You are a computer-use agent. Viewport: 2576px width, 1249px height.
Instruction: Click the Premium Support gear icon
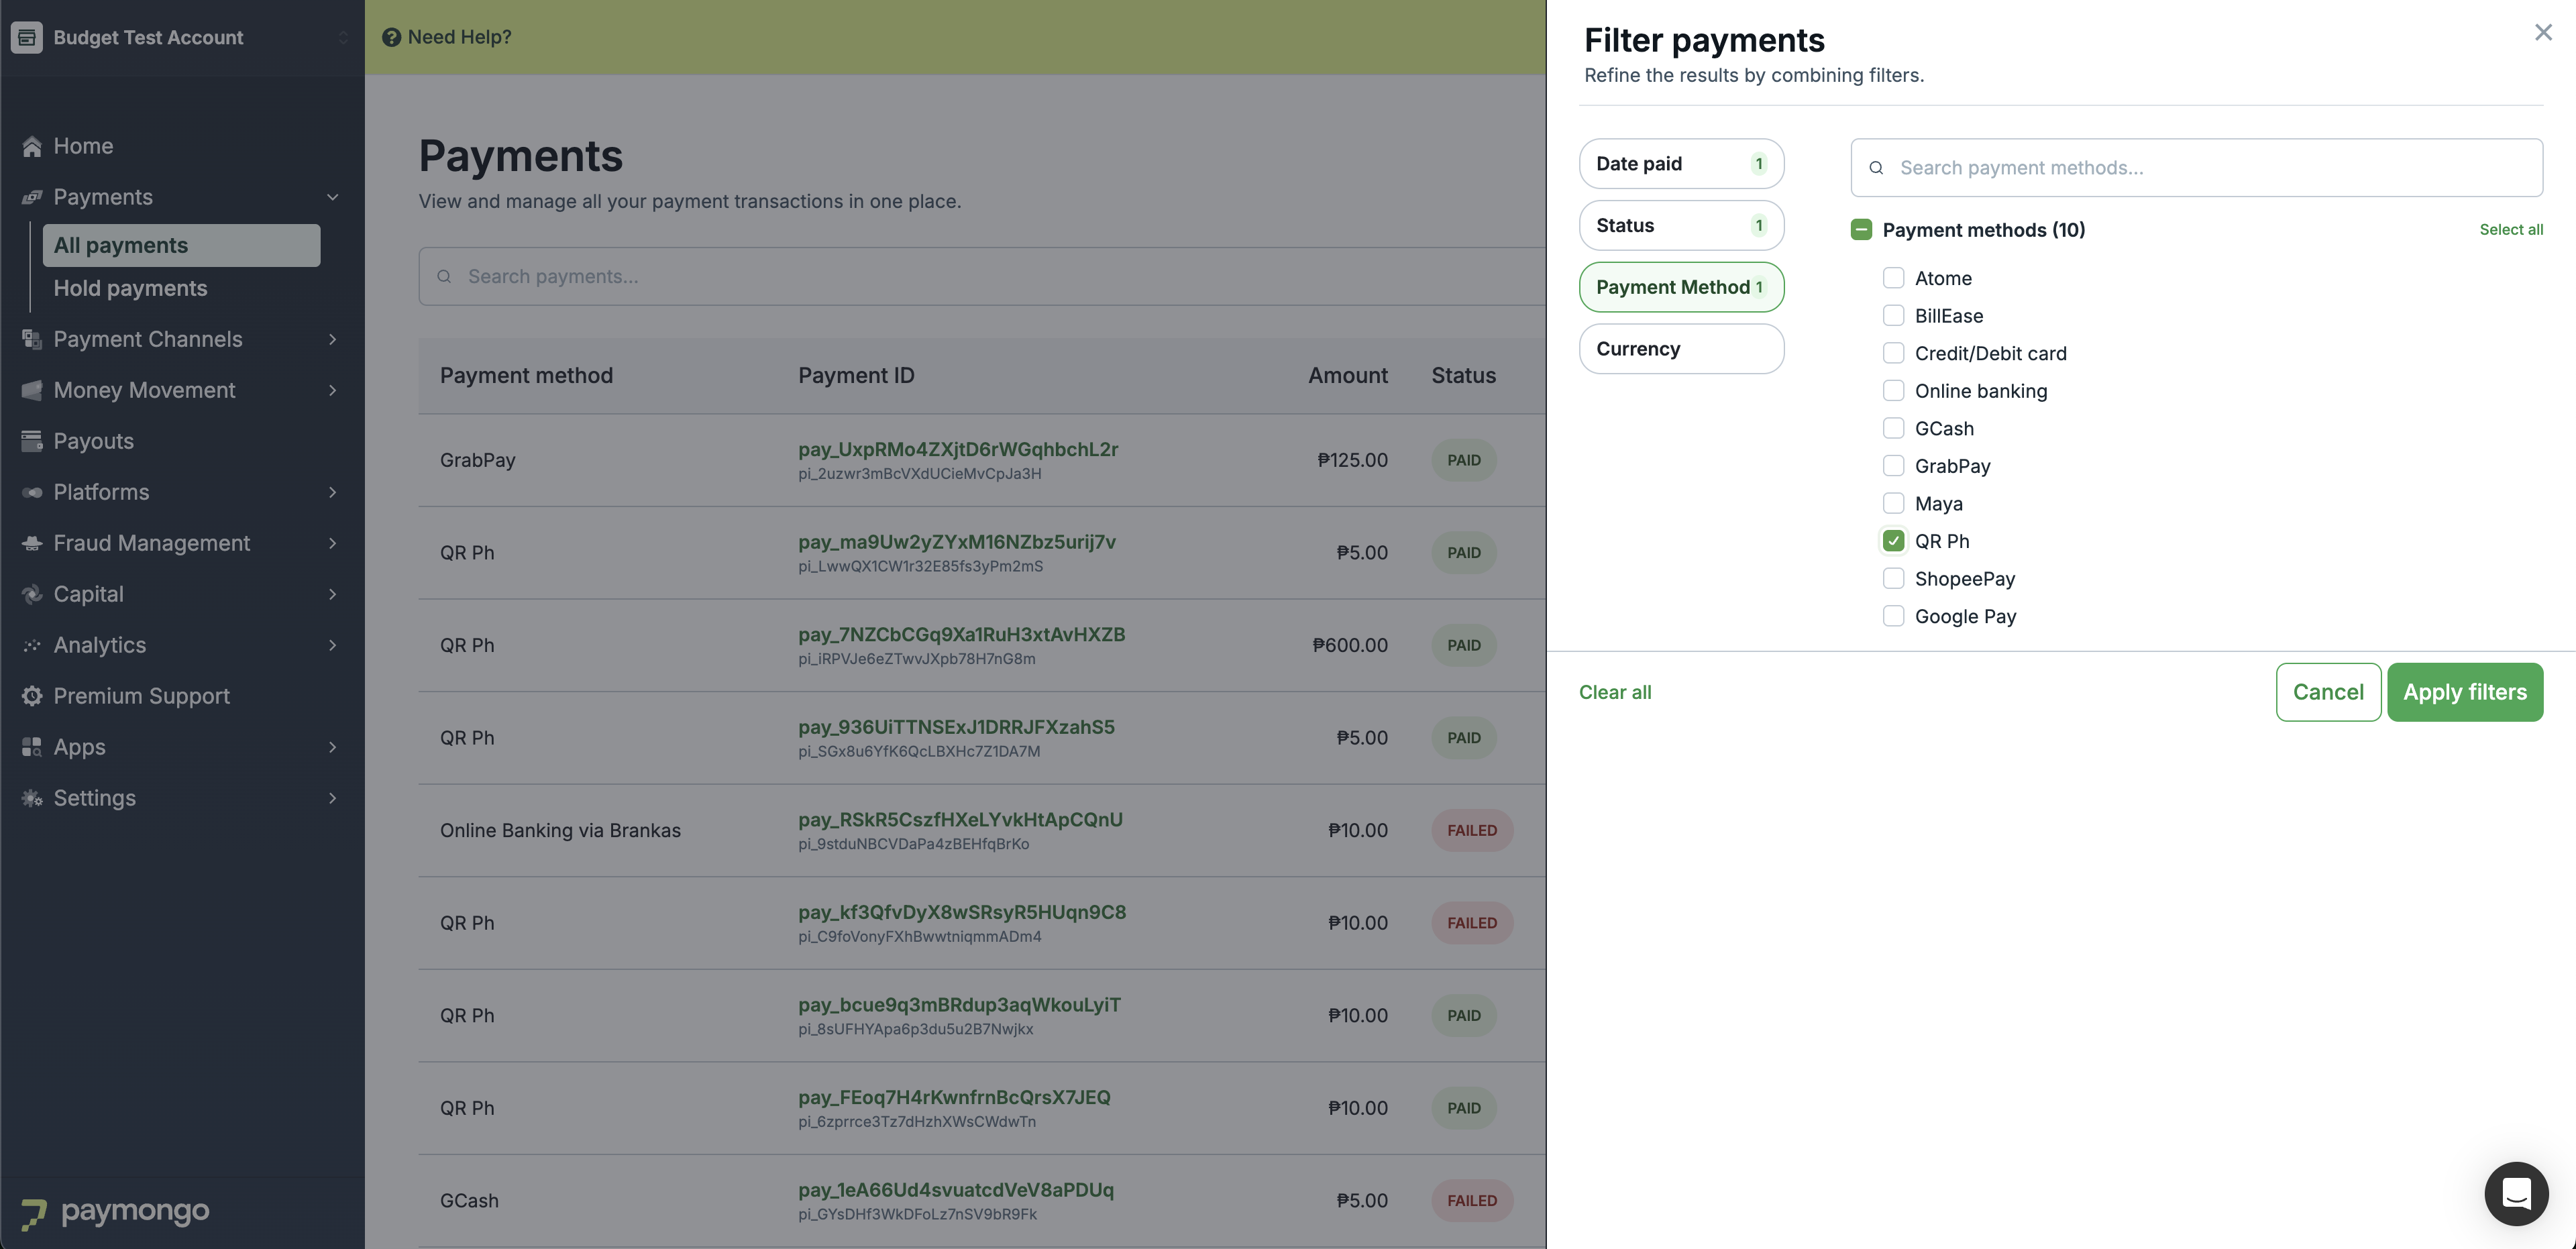[x=32, y=696]
